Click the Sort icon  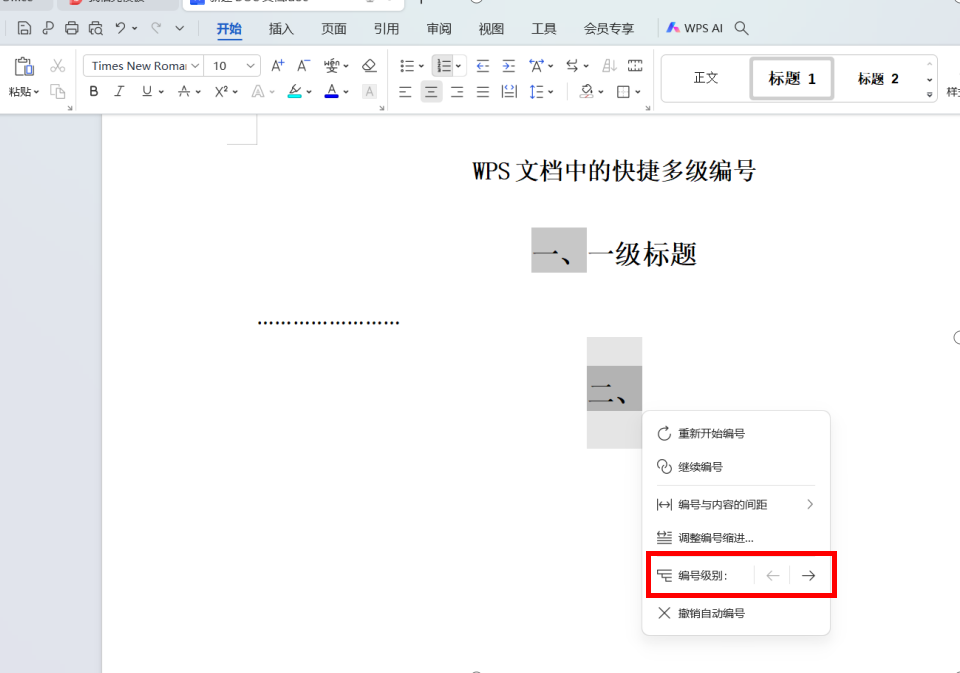coord(609,66)
